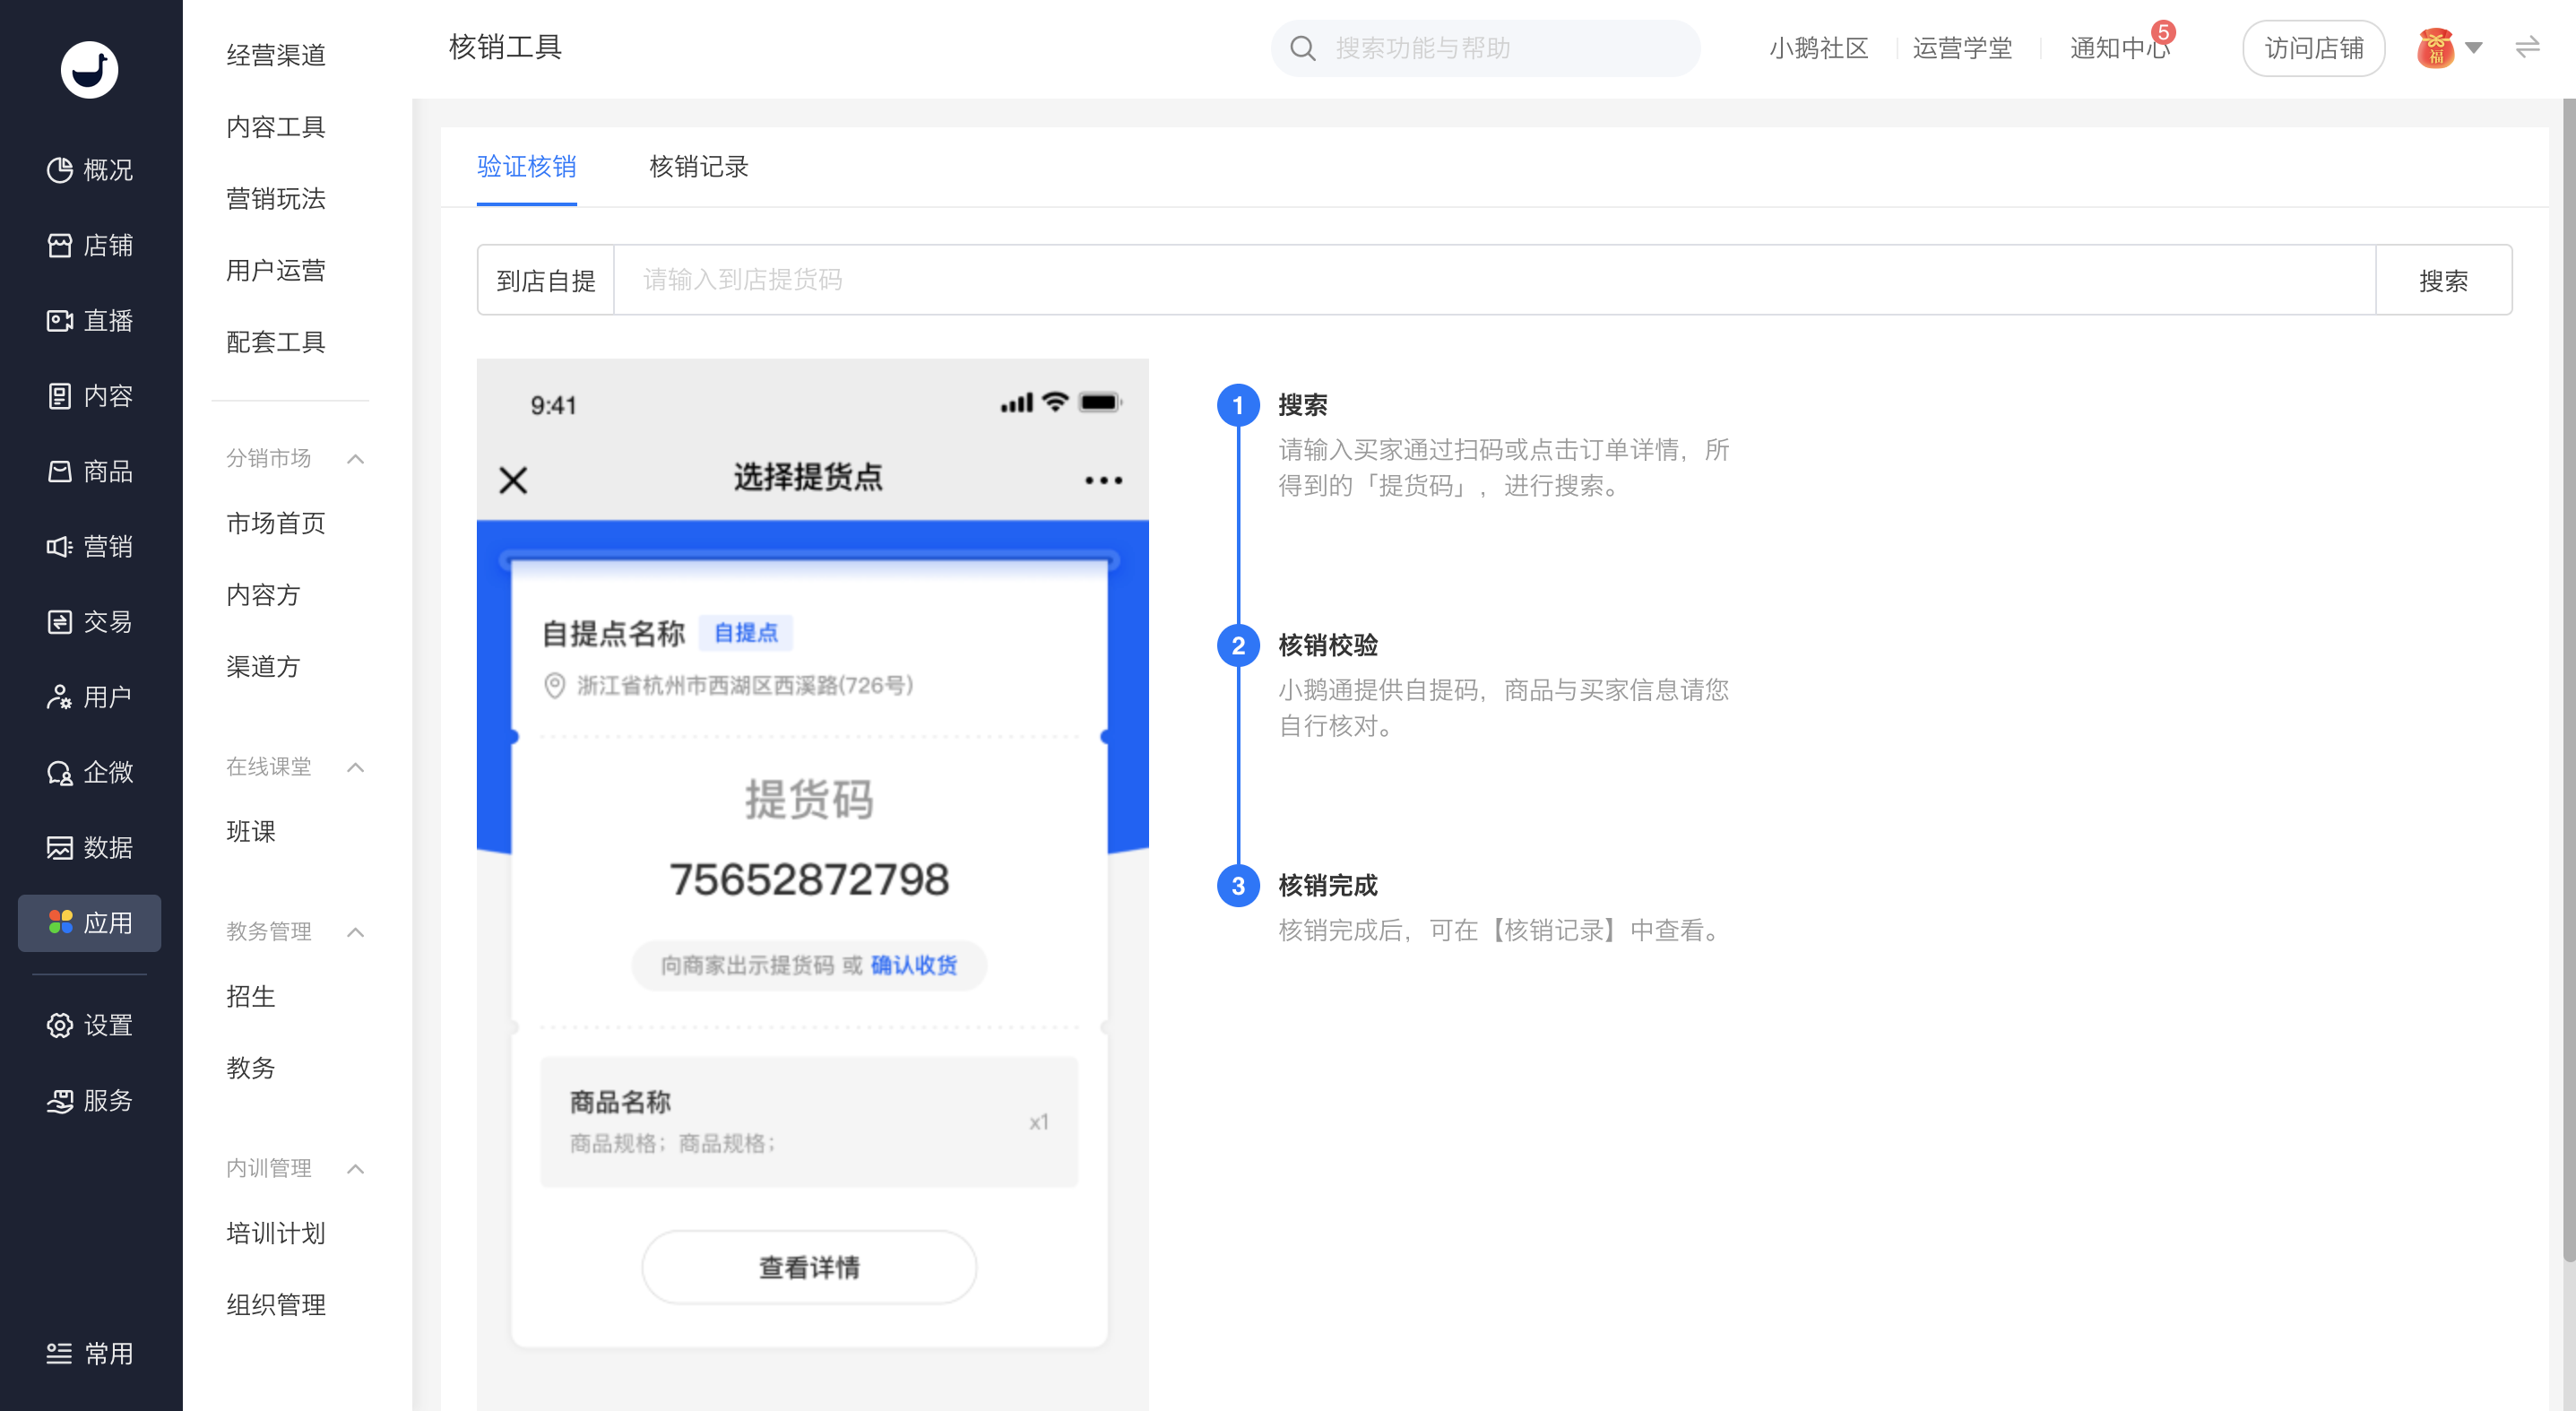2576x1411 pixels.
Task: Click the switch arrows icon at top right
Action: pyautogui.click(x=2528, y=47)
